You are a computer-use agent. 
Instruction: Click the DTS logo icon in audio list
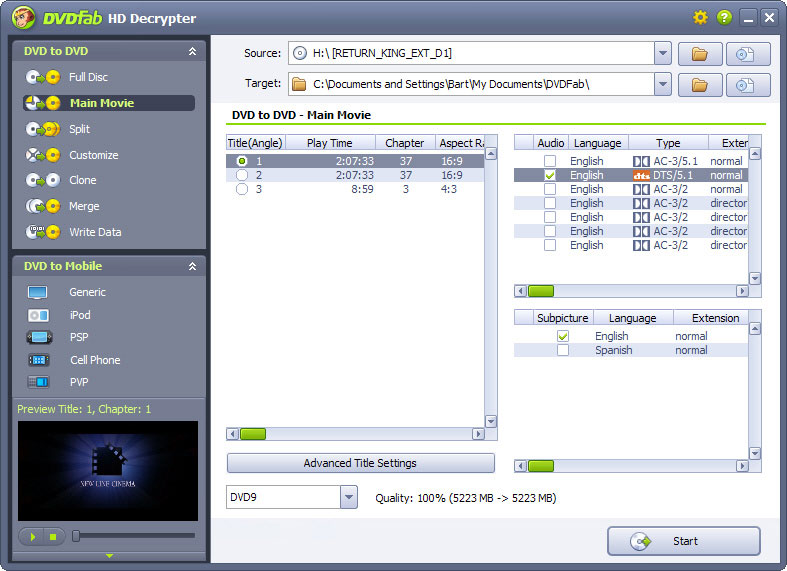(641, 176)
